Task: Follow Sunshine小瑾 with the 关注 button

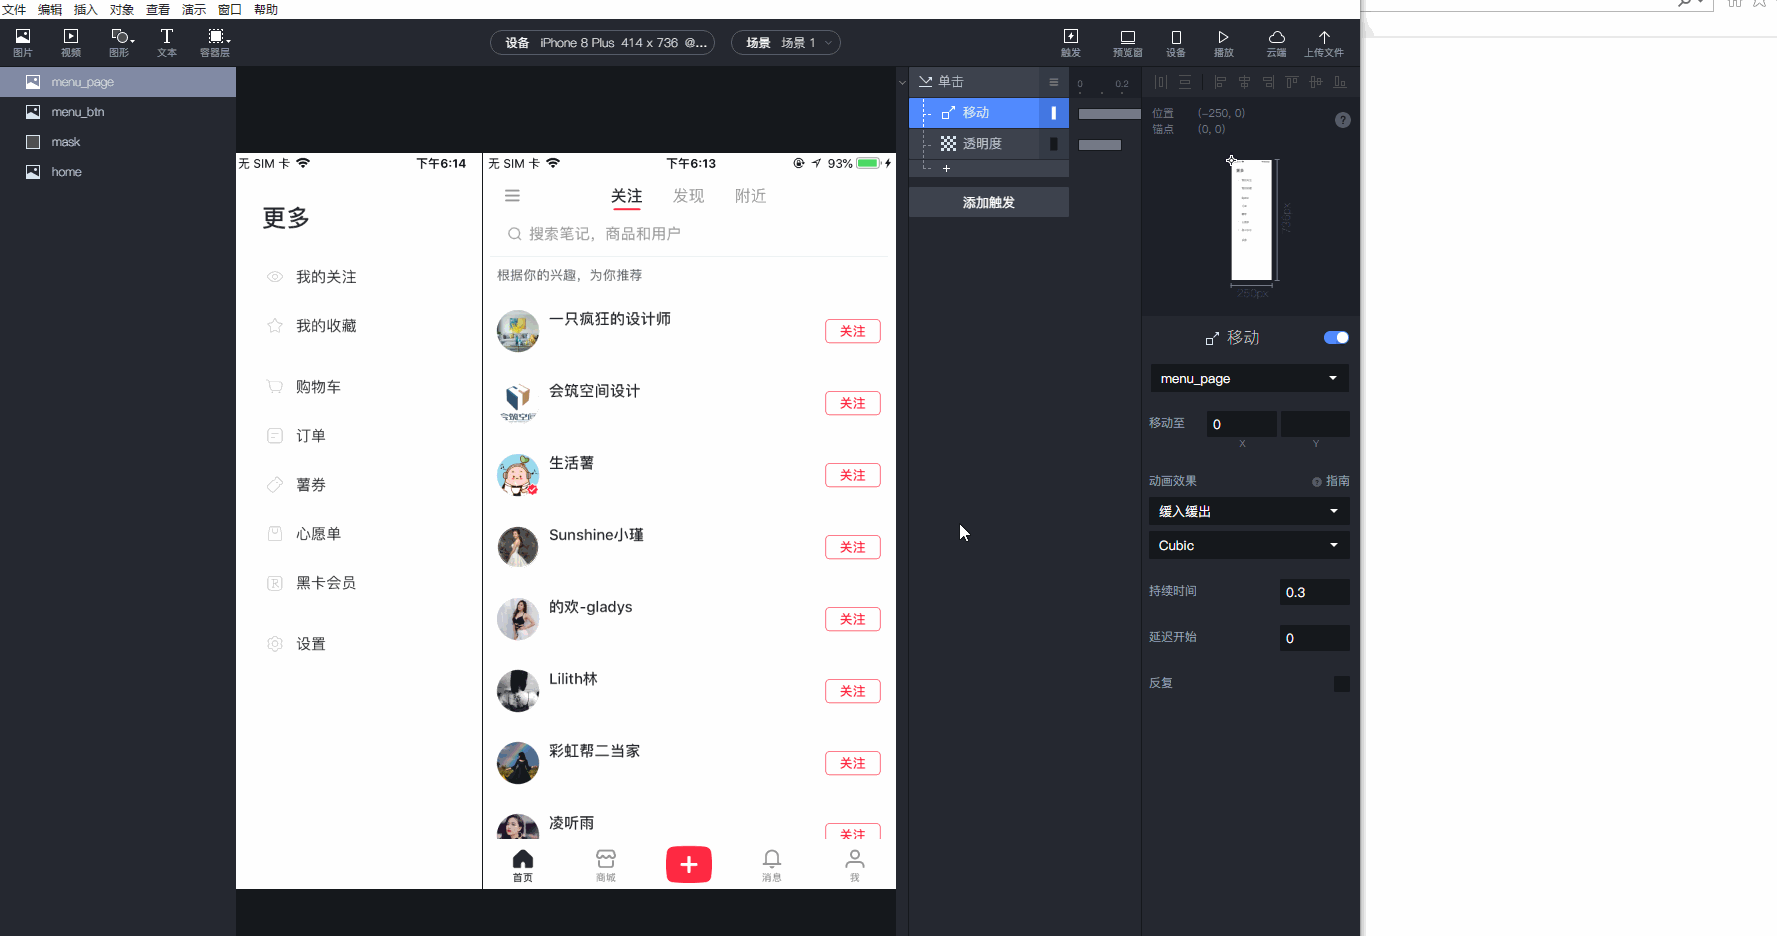Action: tap(853, 547)
